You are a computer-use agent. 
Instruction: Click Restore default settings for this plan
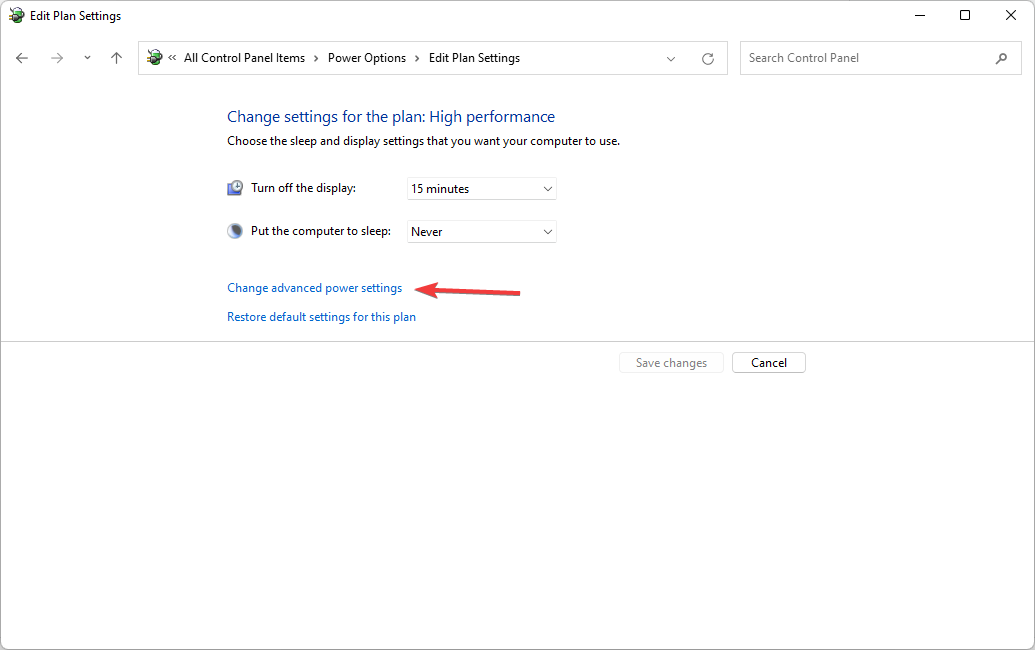tap(321, 317)
